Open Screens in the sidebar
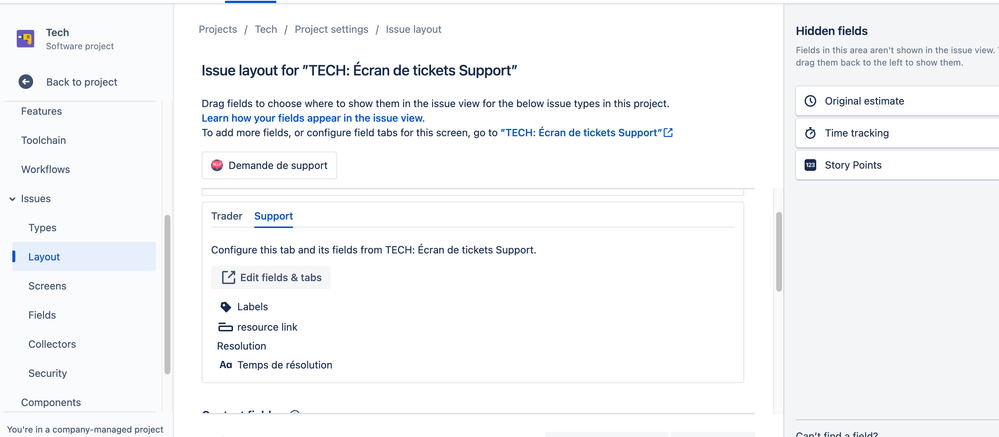Image resolution: width=999 pixels, height=437 pixels. pyautogui.click(x=47, y=286)
